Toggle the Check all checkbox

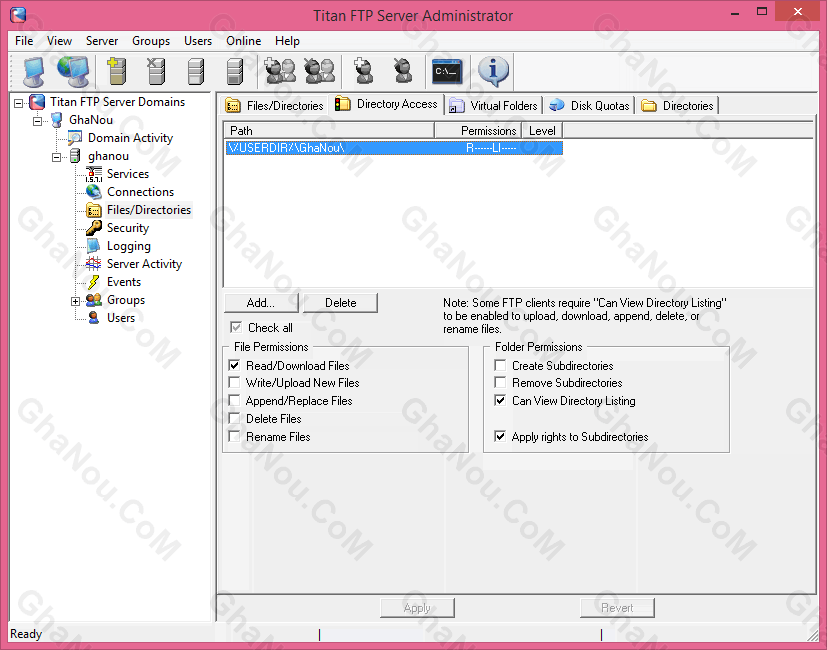click(x=236, y=328)
